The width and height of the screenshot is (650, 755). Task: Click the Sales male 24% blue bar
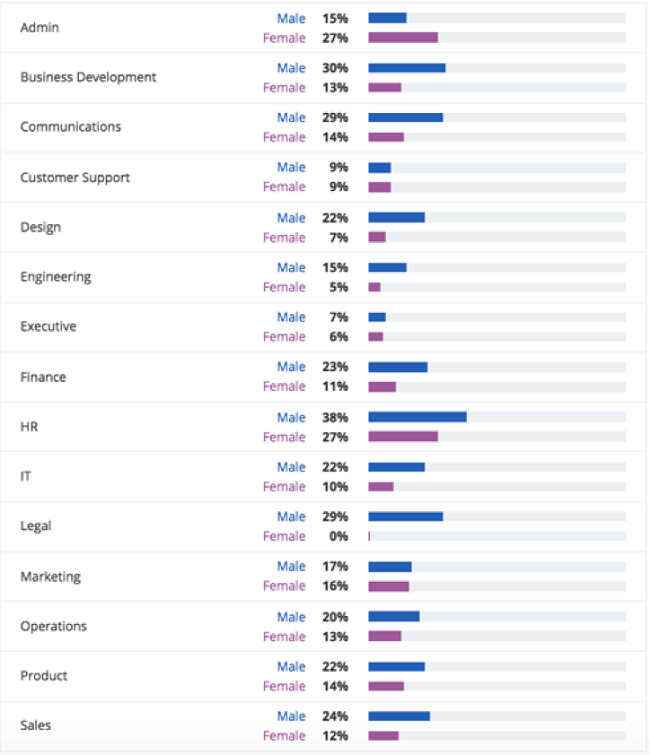pos(399,716)
